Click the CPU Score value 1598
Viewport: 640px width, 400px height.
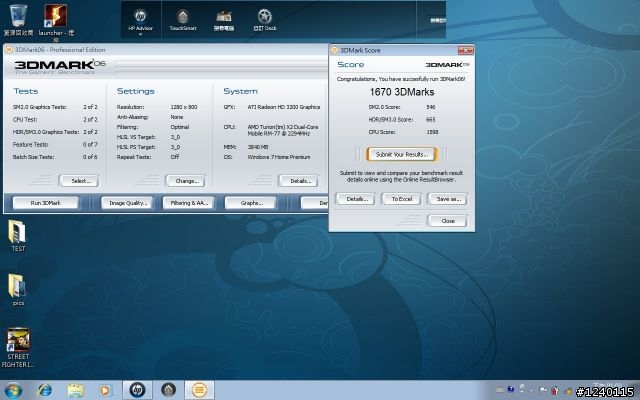tap(432, 132)
